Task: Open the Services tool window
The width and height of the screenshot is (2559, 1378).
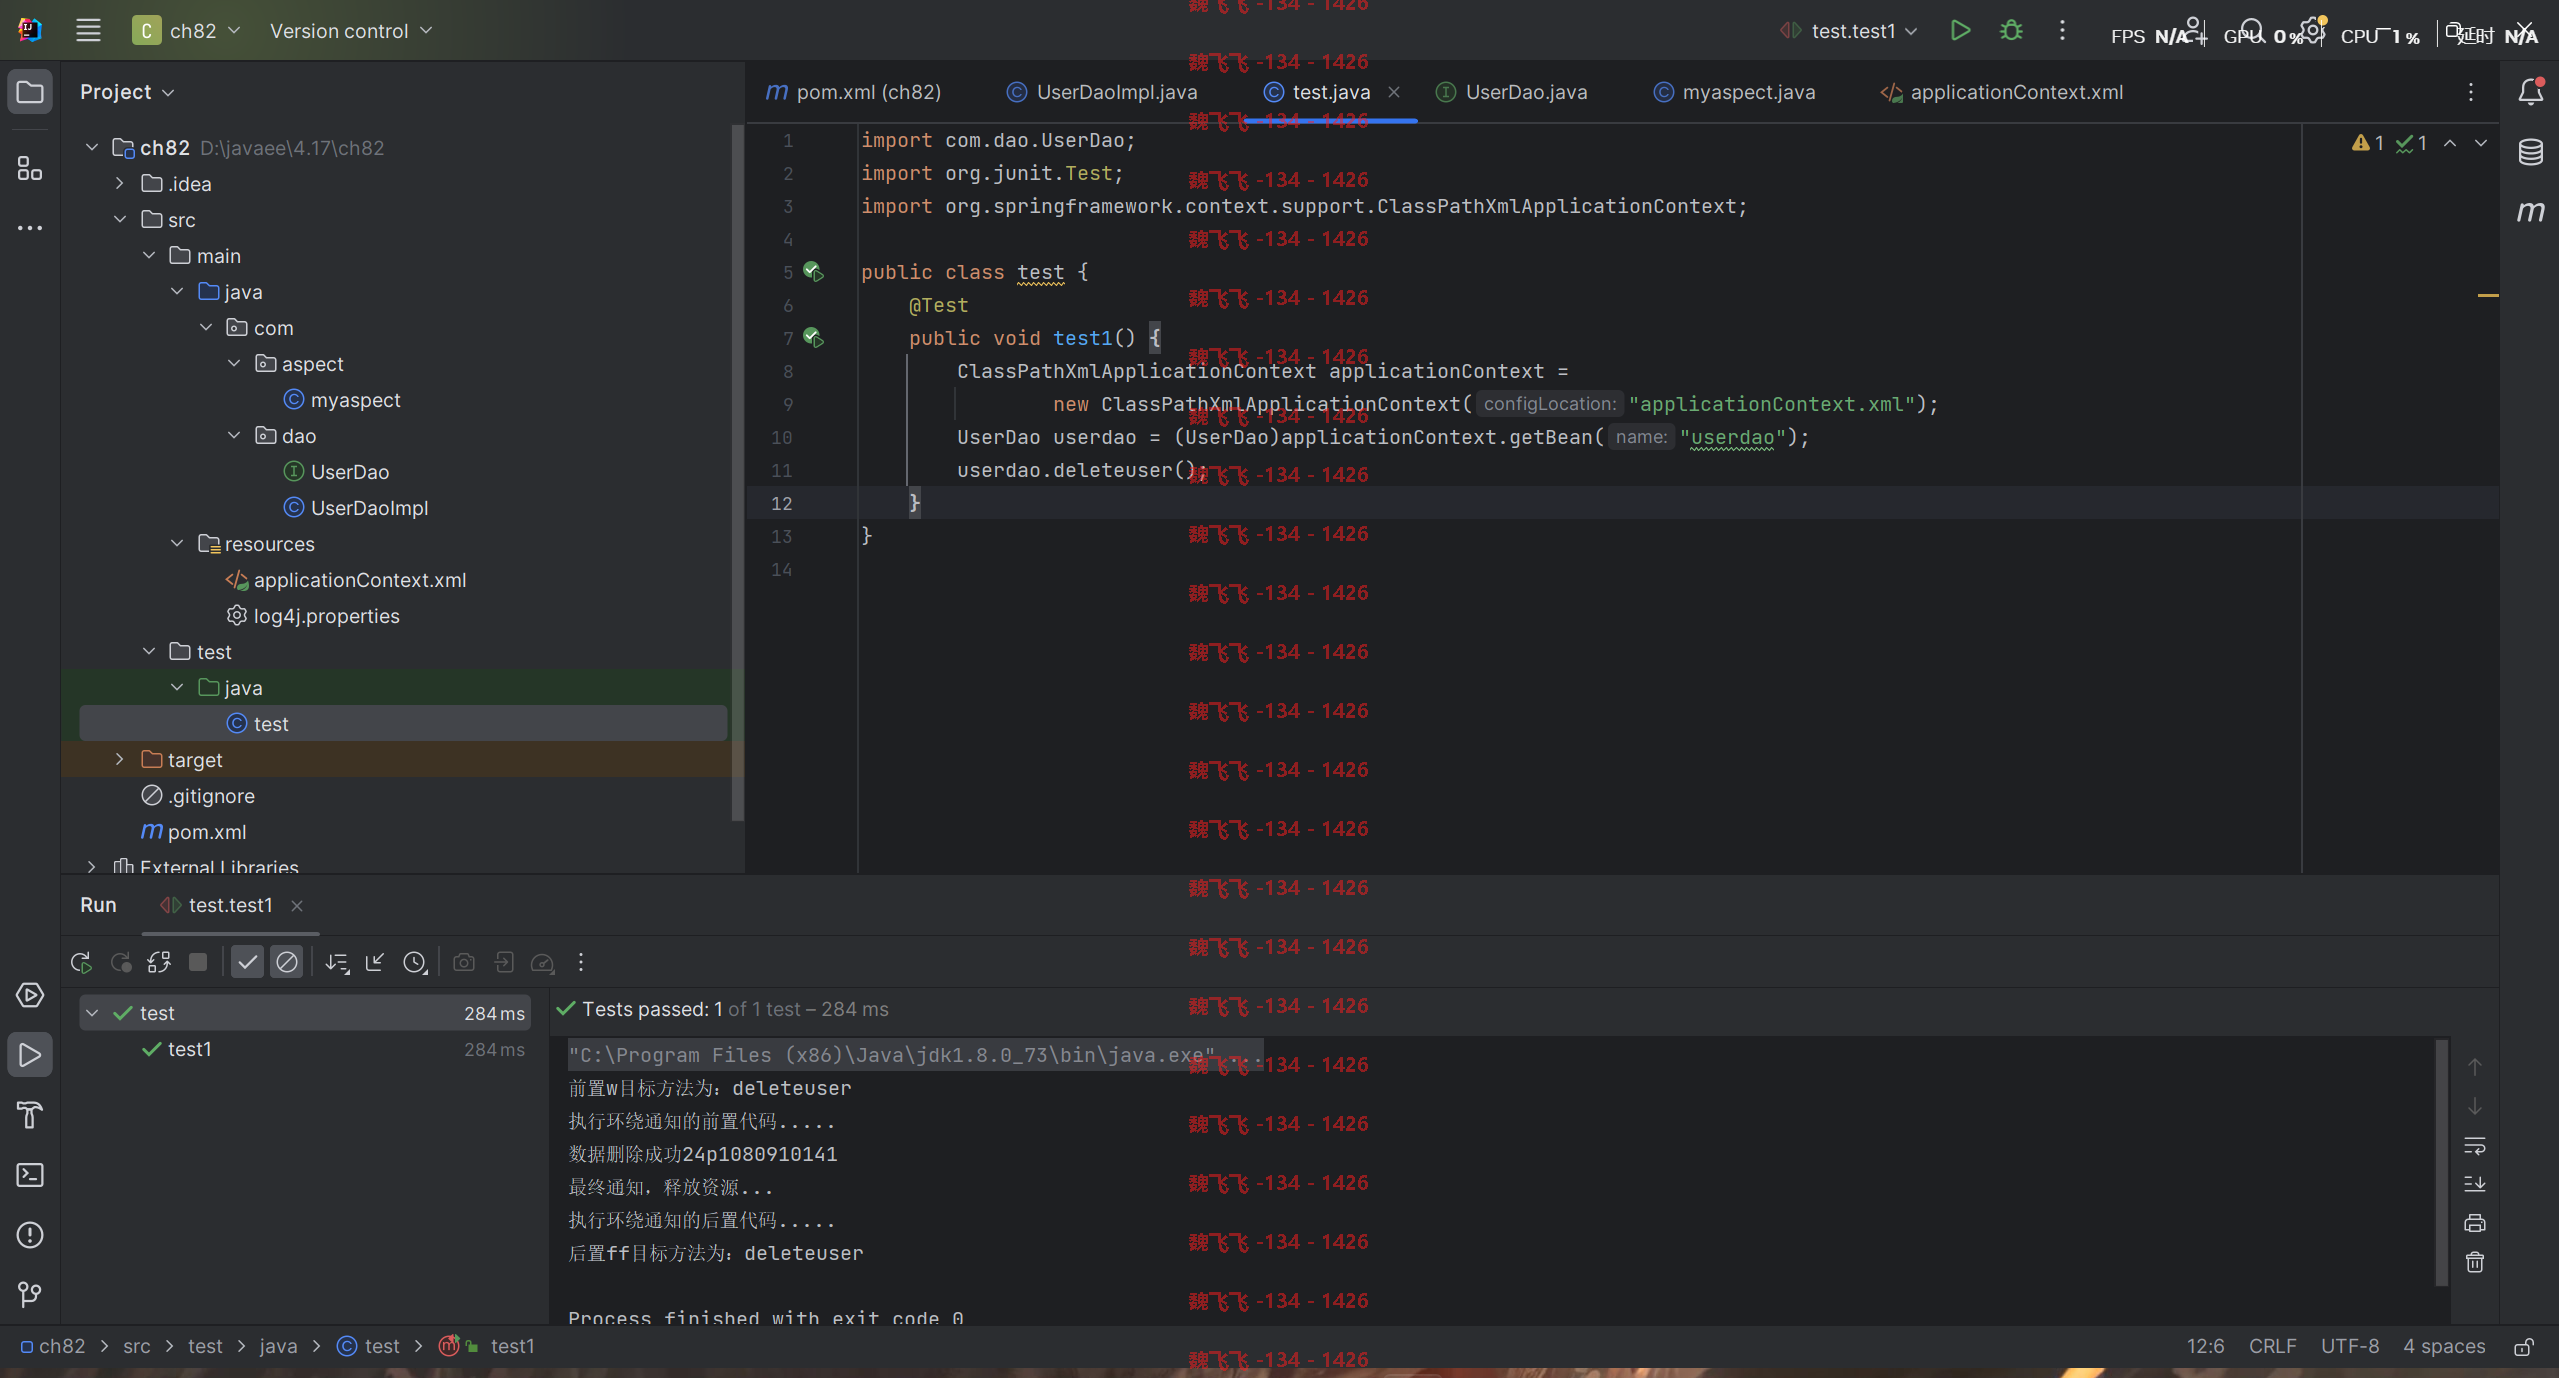Action: point(30,995)
